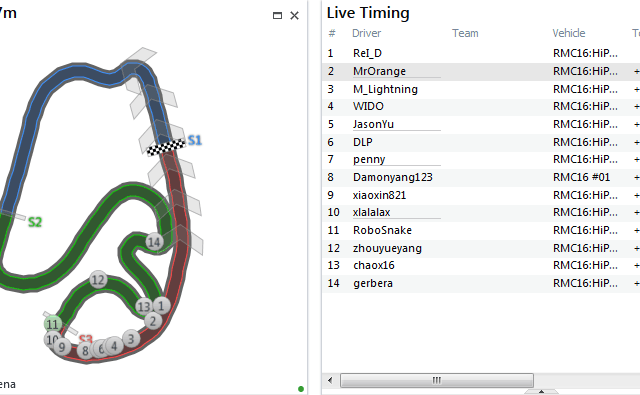640x395 pixels.
Task: Click the S1 sector label
Action: (195, 140)
